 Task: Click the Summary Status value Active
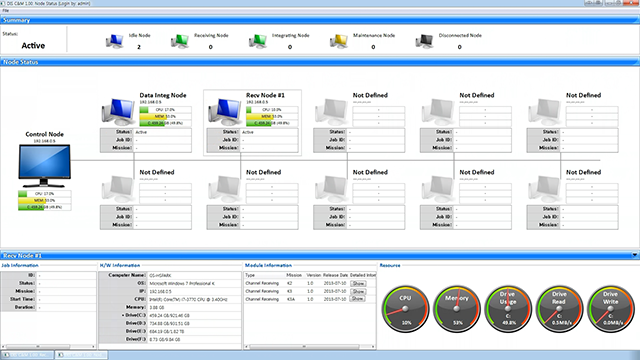tap(33, 45)
